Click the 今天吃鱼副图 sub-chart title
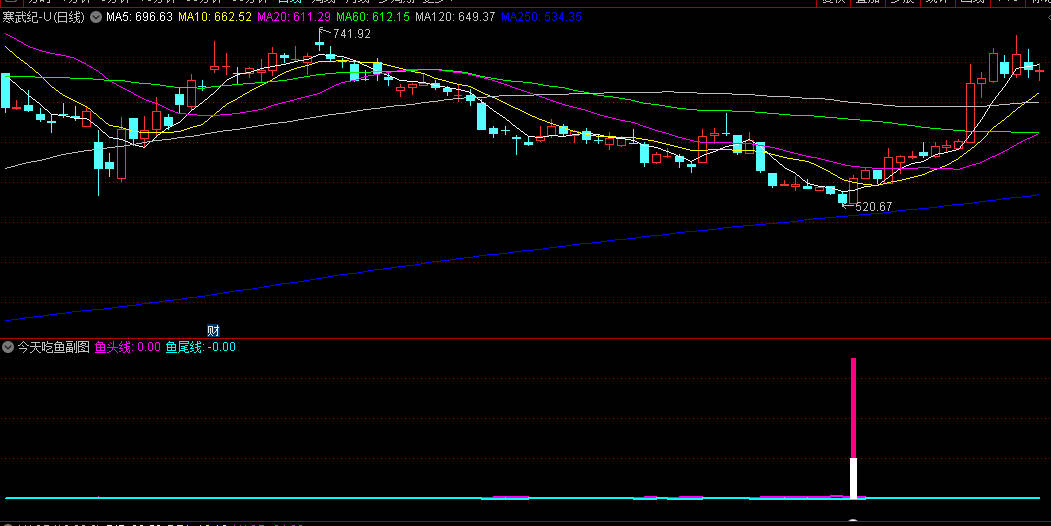 click(53, 347)
